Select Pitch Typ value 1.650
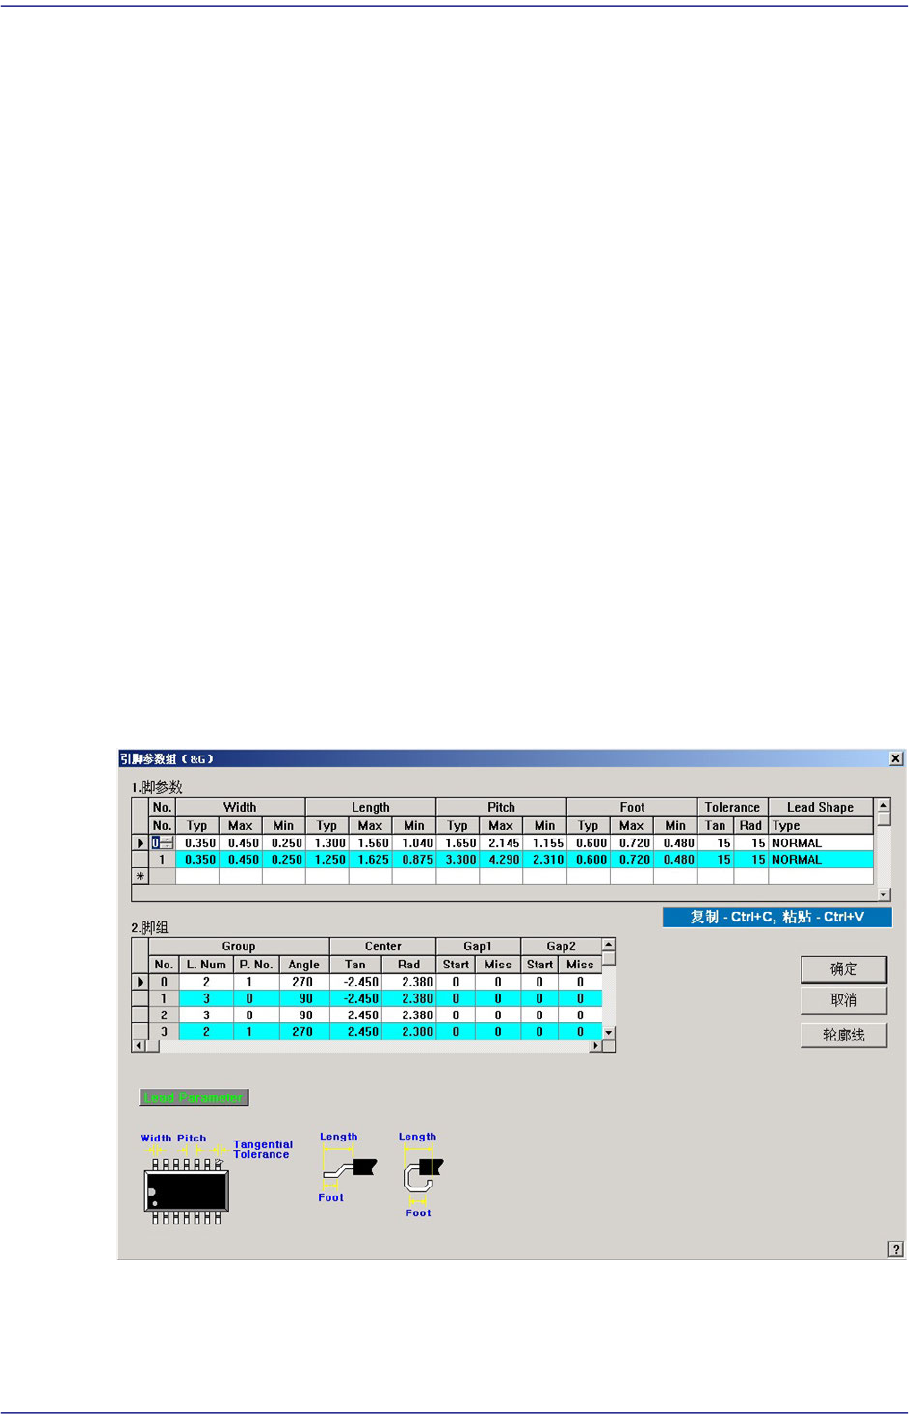 [x=458, y=843]
